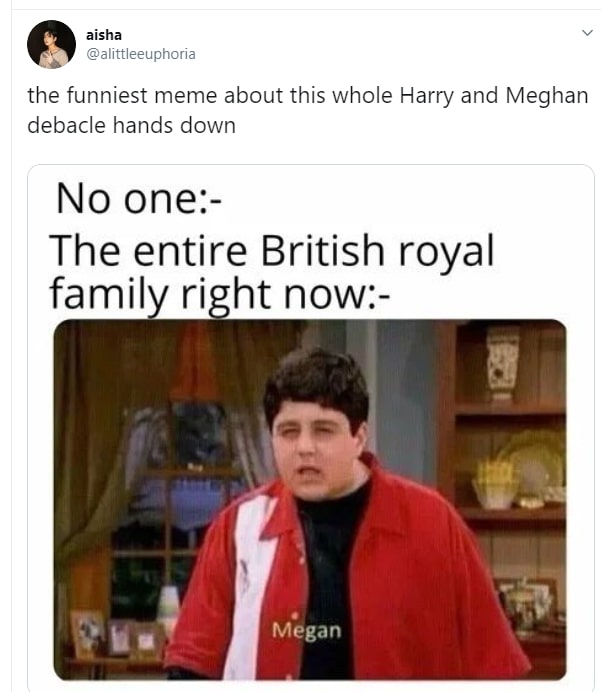Select the tweet text about funniest meme
This screenshot has width=601, height=692.
[x=308, y=110]
